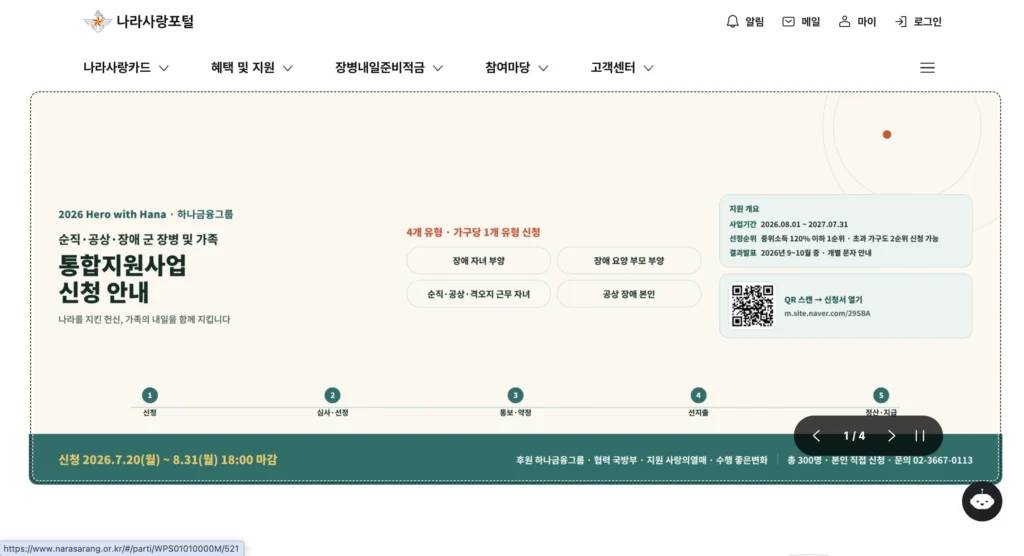Open the 마이 user profile icon

(x=844, y=22)
